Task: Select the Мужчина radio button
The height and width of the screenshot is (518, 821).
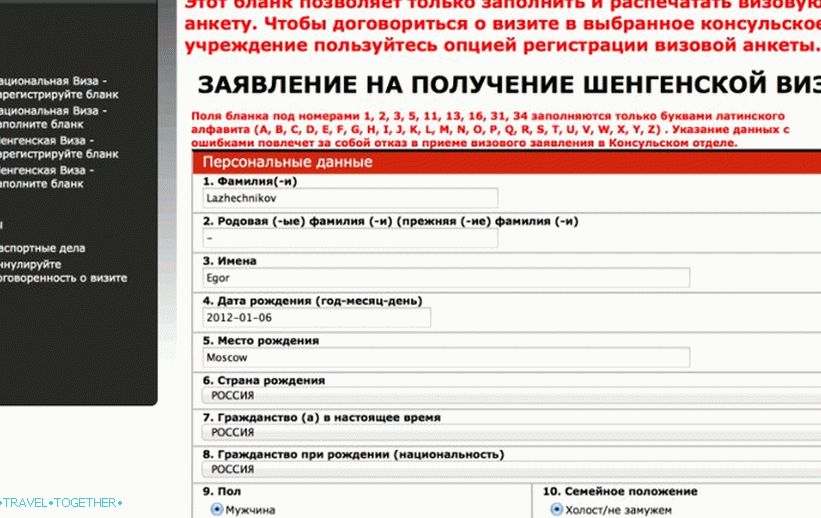Action: click(216, 509)
